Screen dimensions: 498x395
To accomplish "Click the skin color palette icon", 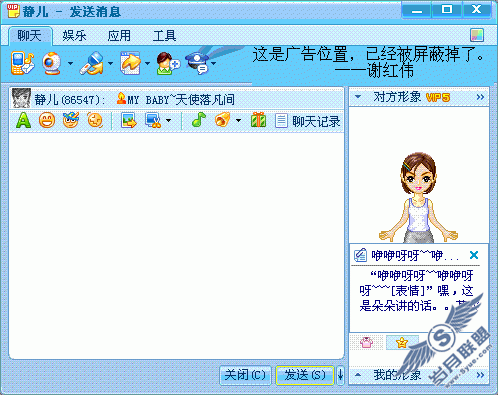I will (477, 35).
